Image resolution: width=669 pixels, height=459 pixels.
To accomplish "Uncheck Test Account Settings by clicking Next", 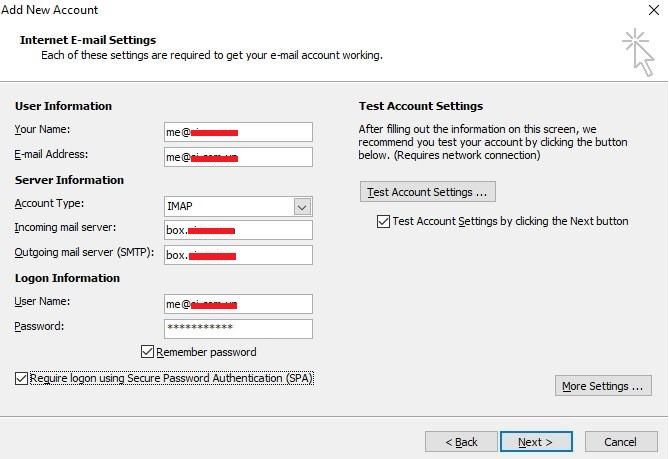I will 383,221.
